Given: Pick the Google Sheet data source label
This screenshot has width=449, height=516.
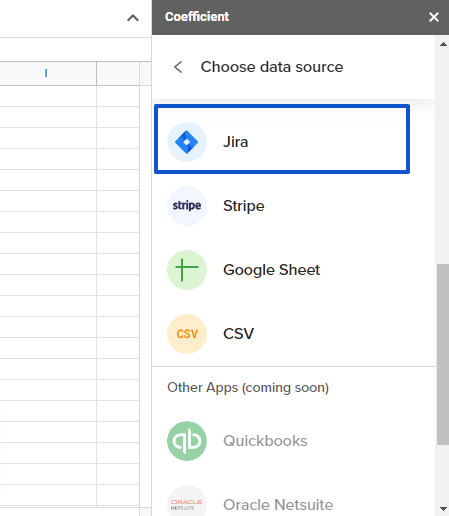Looking at the screenshot, I should 271,270.
